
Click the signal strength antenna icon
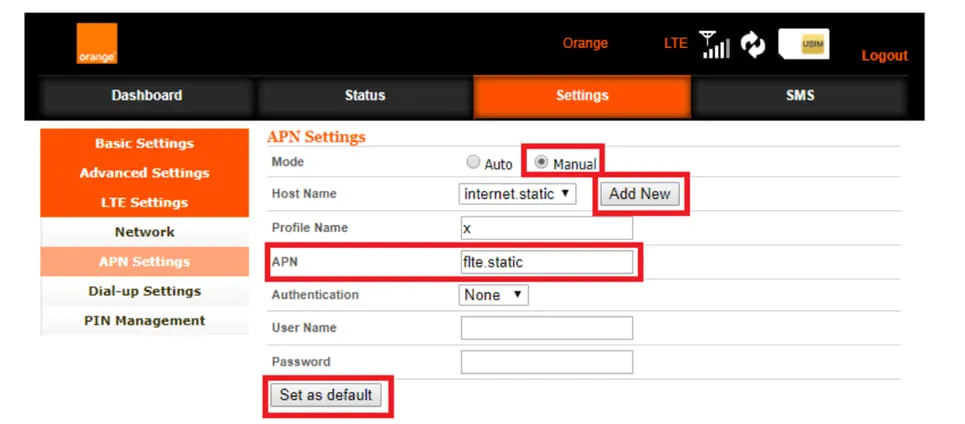coord(715,45)
